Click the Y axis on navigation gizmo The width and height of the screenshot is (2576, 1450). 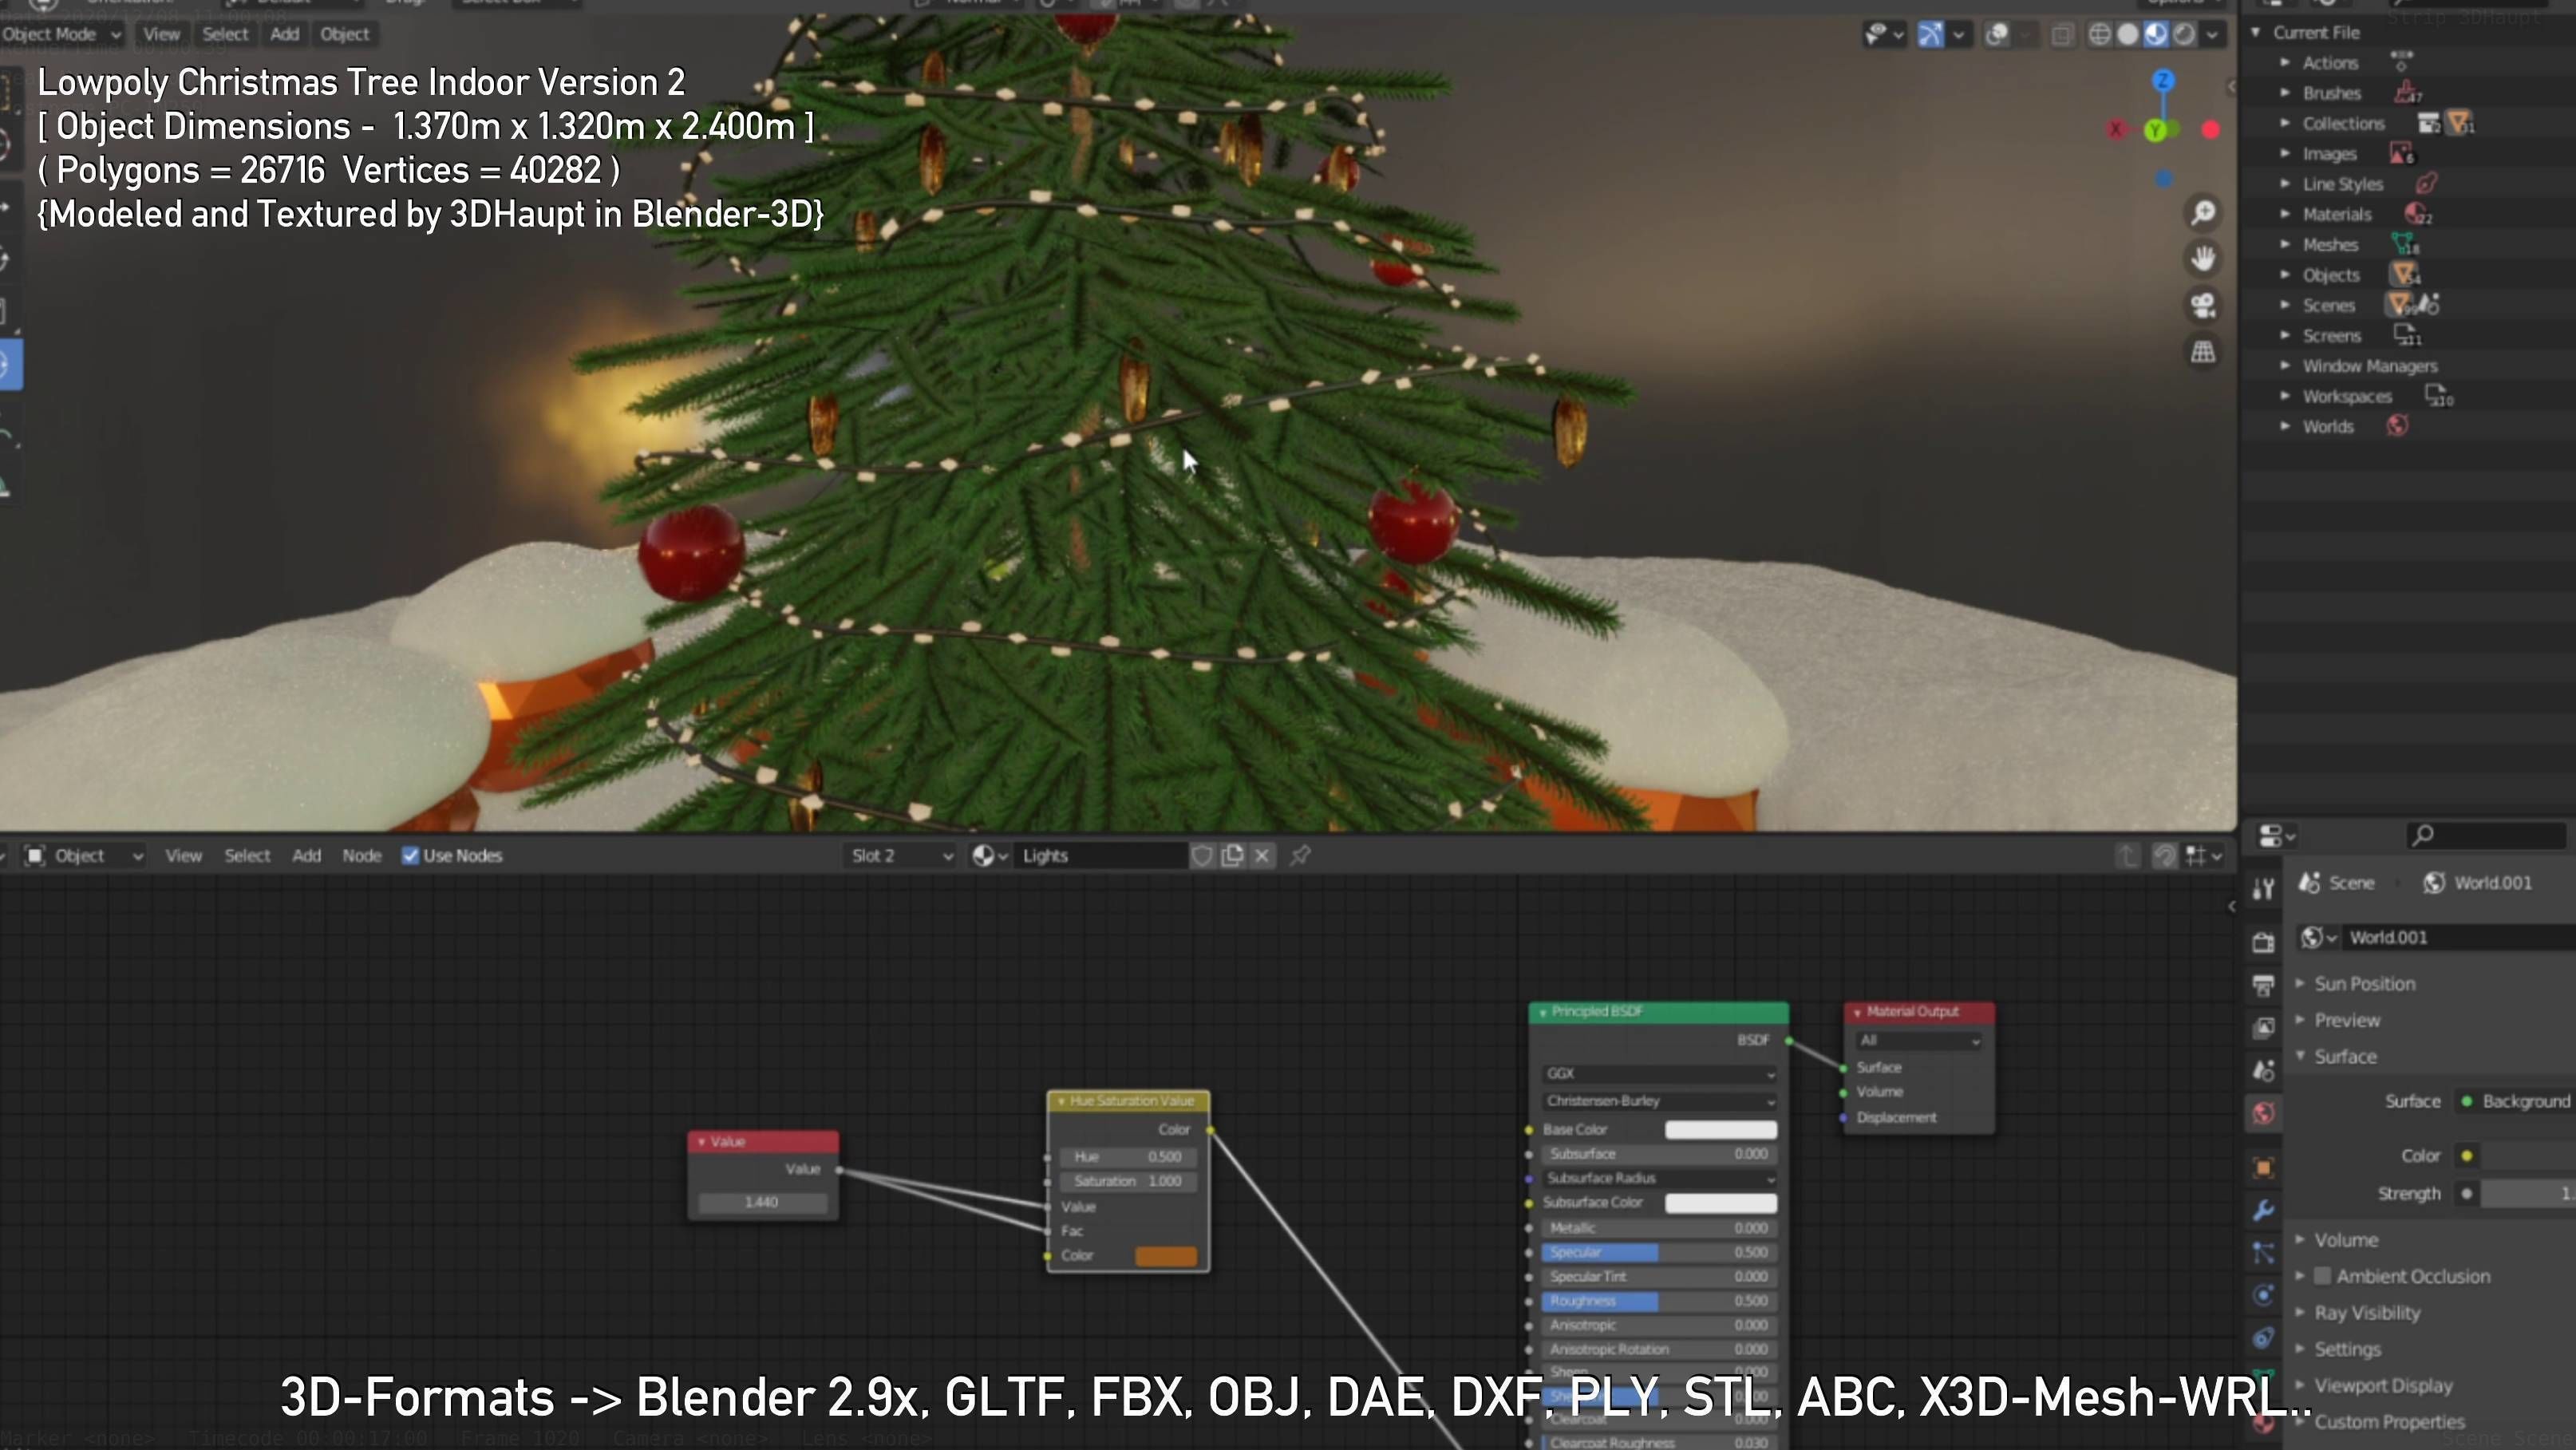(x=2155, y=130)
